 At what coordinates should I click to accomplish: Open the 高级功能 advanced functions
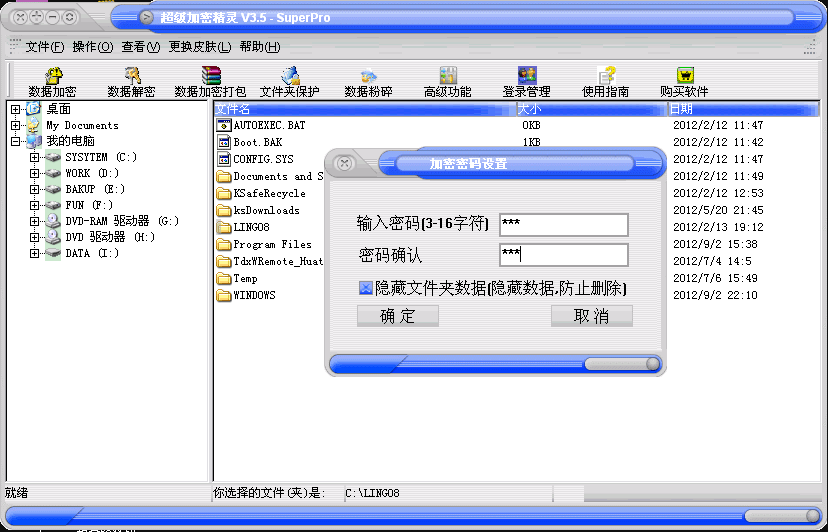click(447, 82)
